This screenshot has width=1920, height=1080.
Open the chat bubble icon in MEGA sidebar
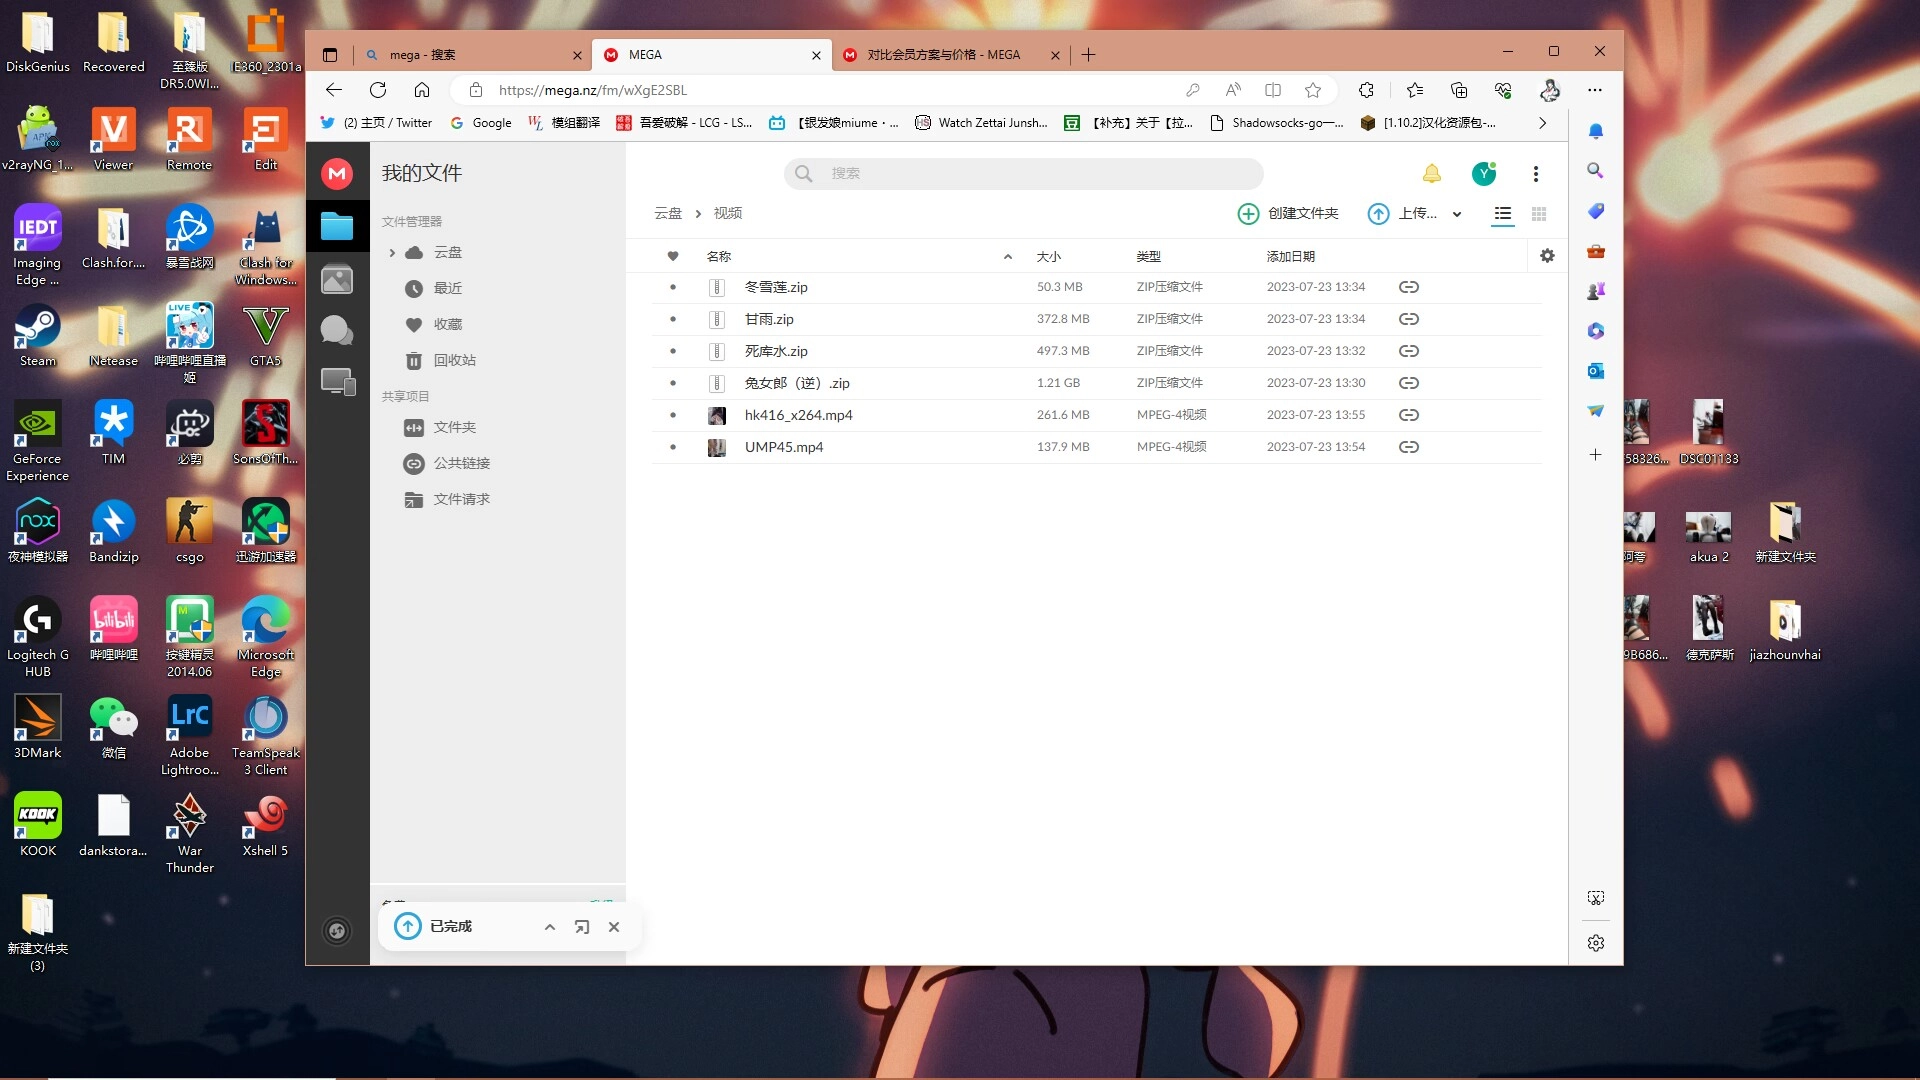pos(337,330)
